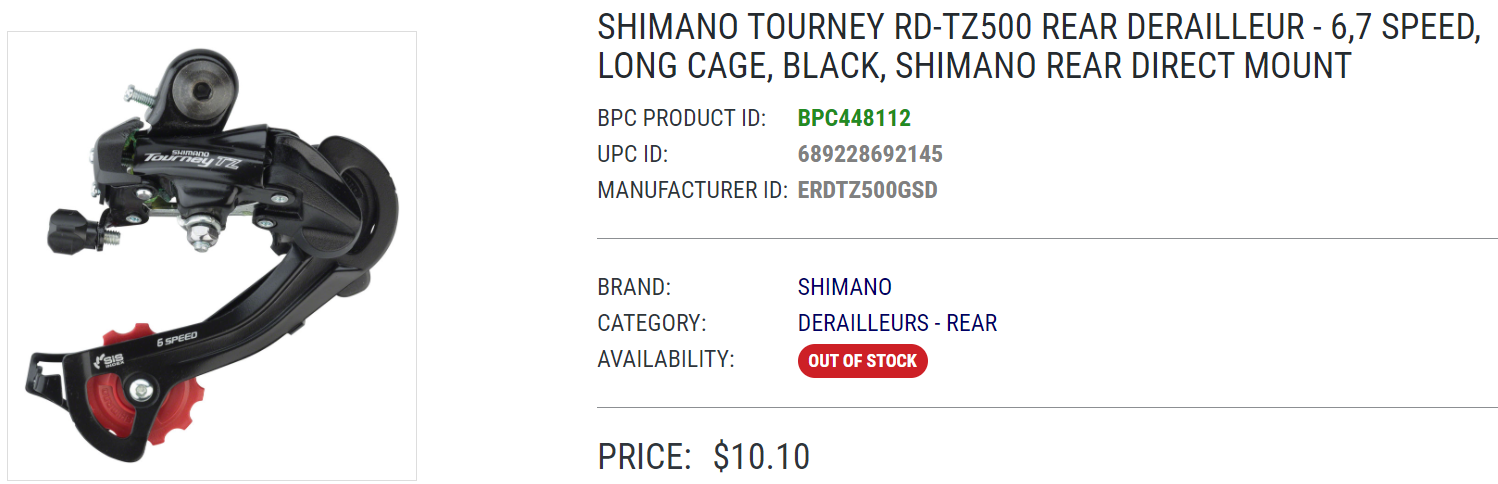Click the green BPC448112 product ID
1498x484 pixels.
click(854, 118)
